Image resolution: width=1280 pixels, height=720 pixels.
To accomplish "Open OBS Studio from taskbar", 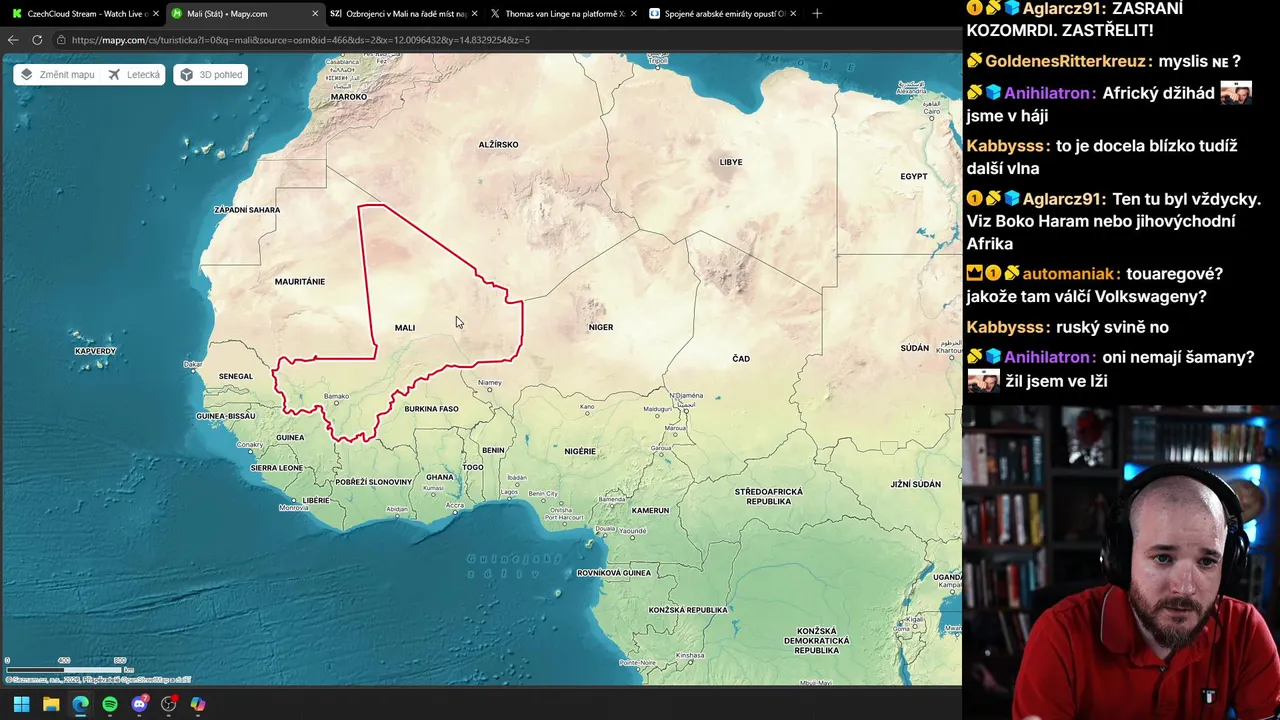I will [x=169, y=704].
